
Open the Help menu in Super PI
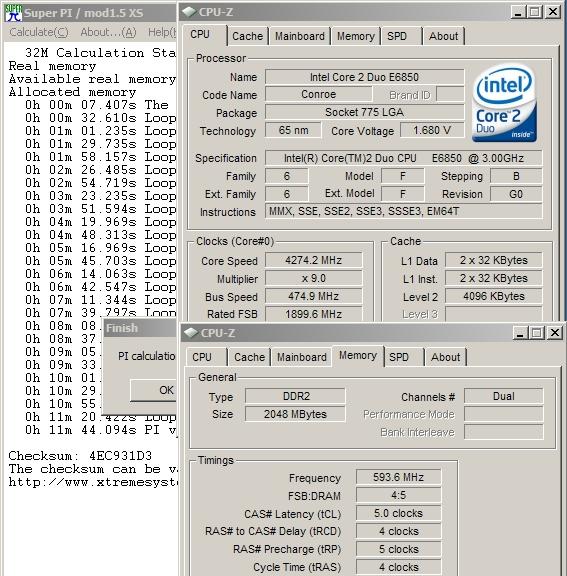point(162,32)
